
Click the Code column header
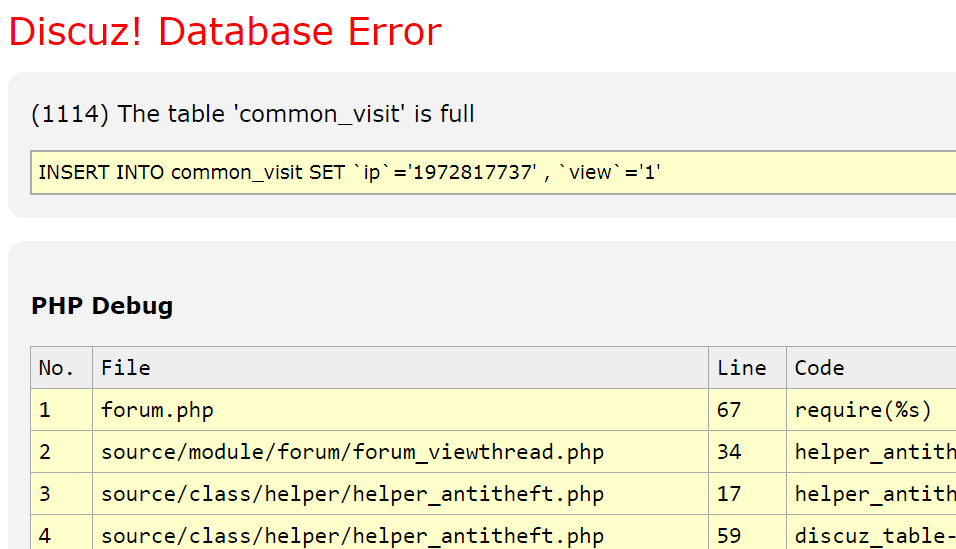click(871, 368)
